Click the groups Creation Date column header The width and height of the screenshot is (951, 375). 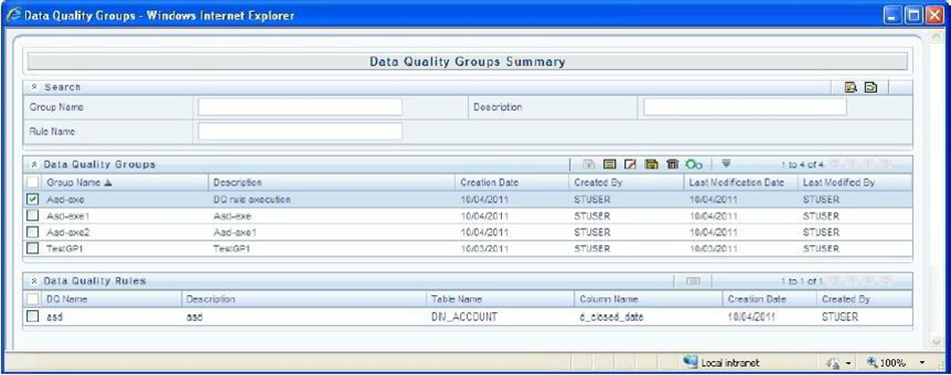click(489, 182)
